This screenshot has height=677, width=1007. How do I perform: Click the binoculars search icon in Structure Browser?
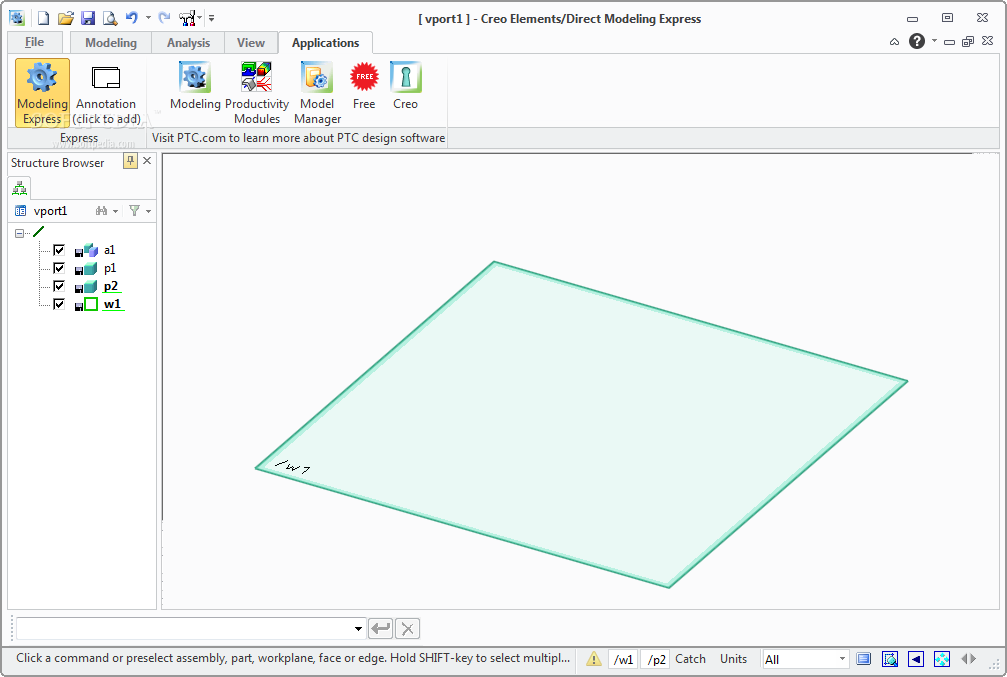[x=101, y=211]
